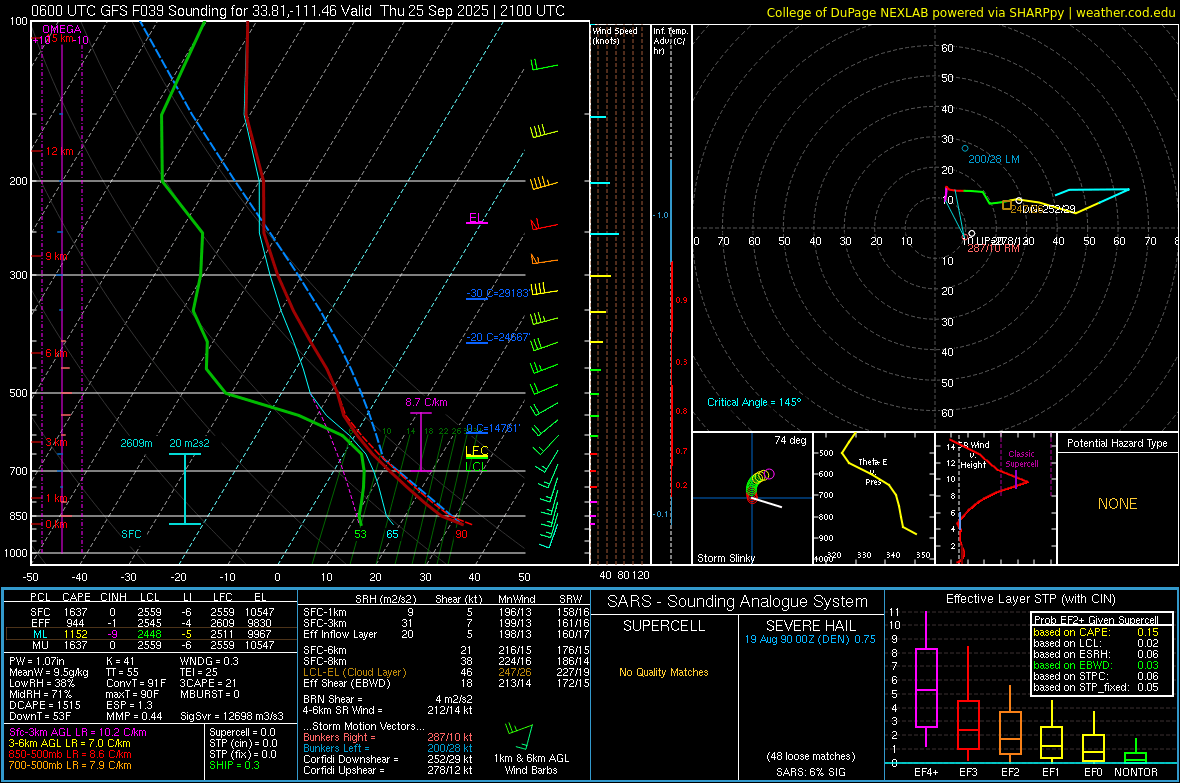Screen dimensions: 1180x783
Task: Click the cyan surface dewpoint value 65
Action: pyautogui.click(x=392, y=534)
